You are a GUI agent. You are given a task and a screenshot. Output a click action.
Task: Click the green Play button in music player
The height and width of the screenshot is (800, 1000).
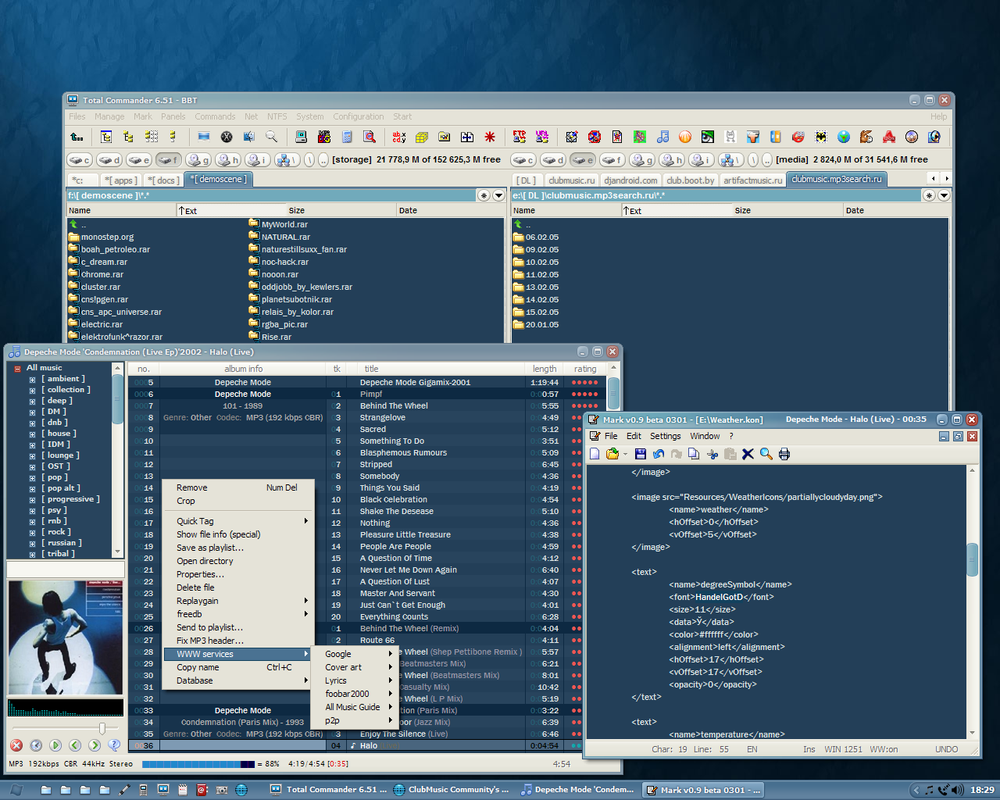(x=55, y=745)
